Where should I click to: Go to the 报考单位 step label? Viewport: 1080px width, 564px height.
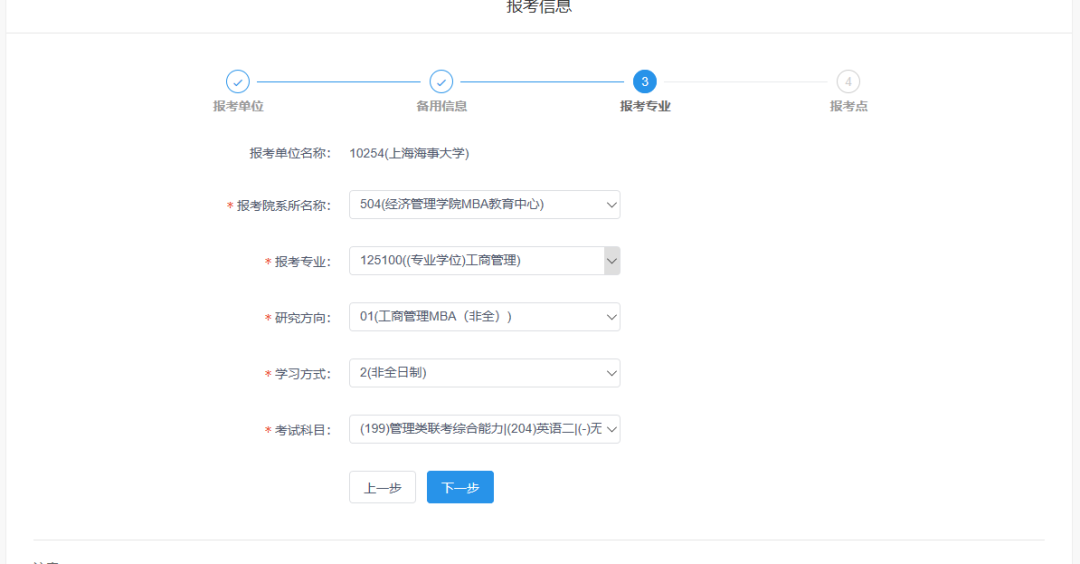pos(238,106)
